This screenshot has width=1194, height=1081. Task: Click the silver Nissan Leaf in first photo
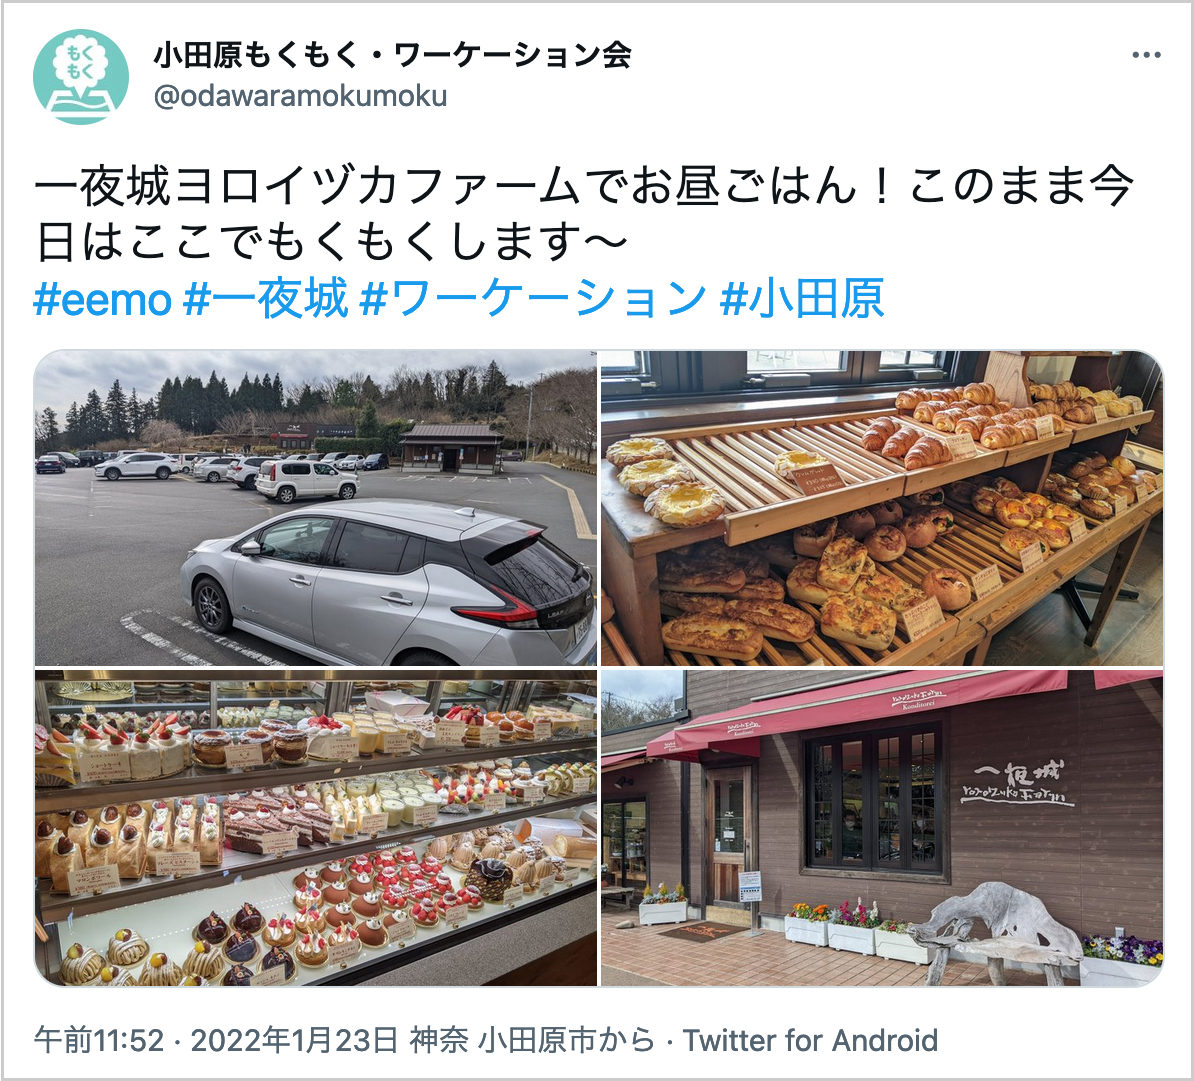pyautogui.click(x=388, y=582)
